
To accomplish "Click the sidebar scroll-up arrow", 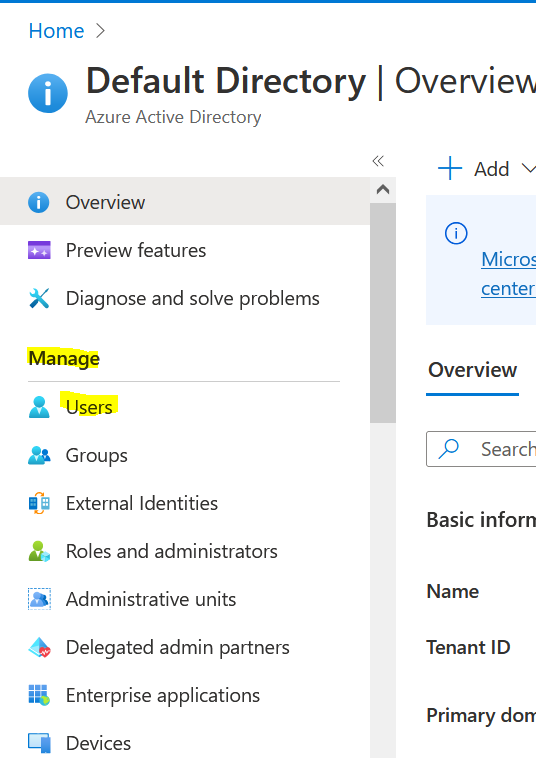I will point(383,190).
